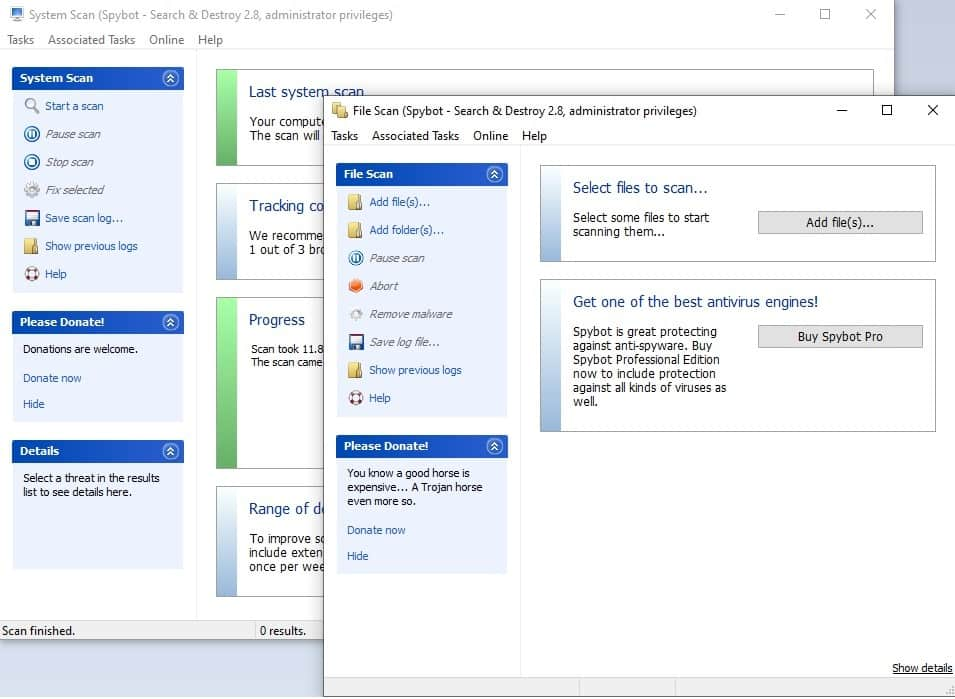The height and width of the screenshot is (699, 955).
Task: Collapse the Details panel
Action: [x=171, y=451]
